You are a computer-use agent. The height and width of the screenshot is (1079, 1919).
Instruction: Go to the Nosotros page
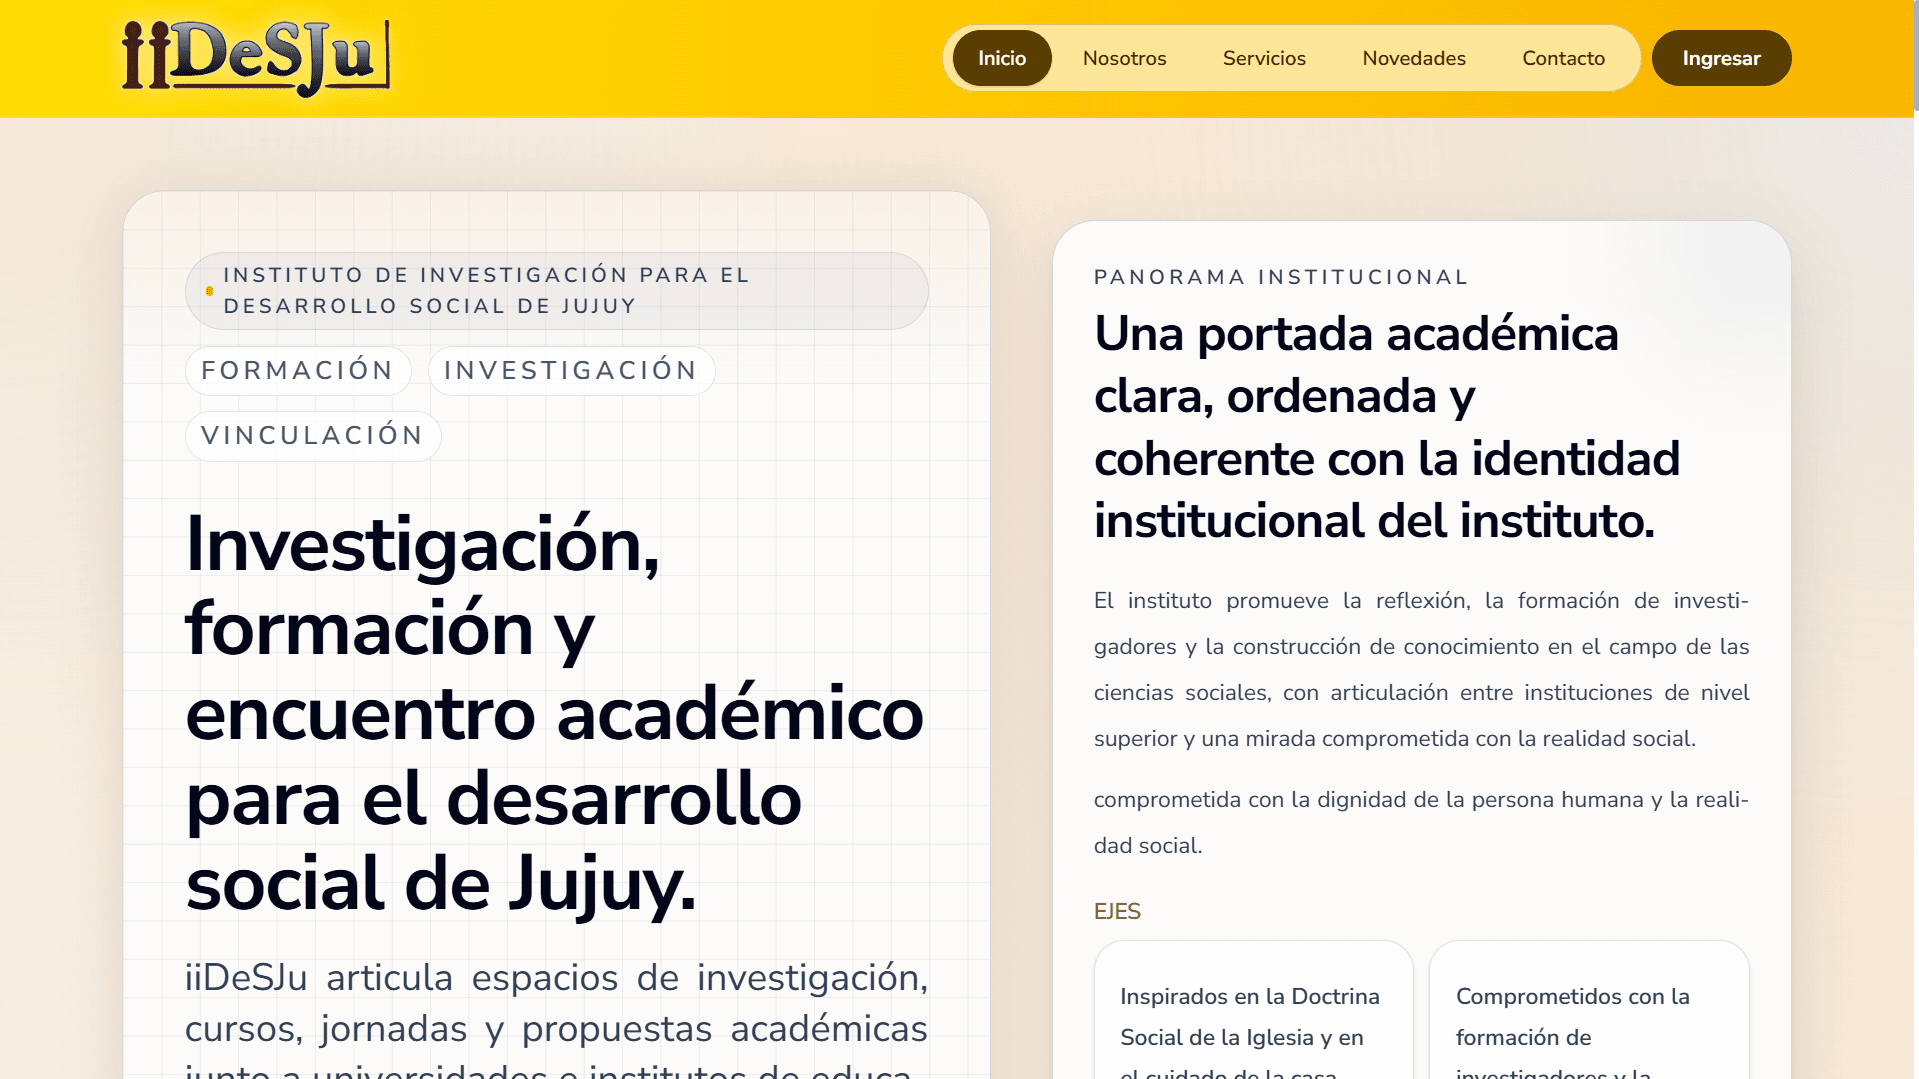1124,58
